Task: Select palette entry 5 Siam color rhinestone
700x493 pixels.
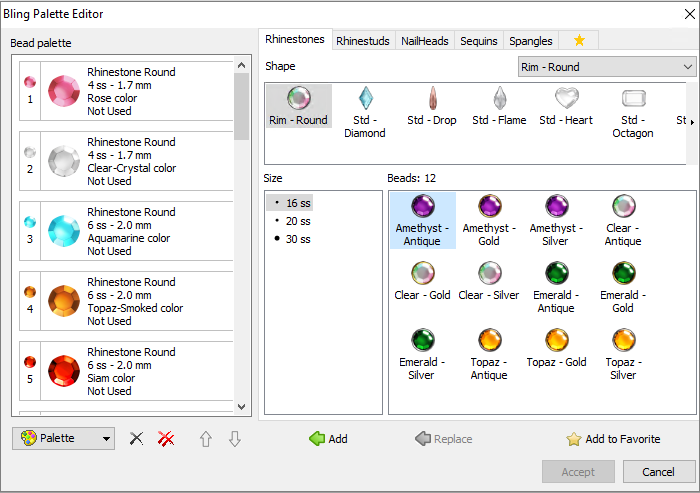Action: pyautogui.click(x=126, y=371)
